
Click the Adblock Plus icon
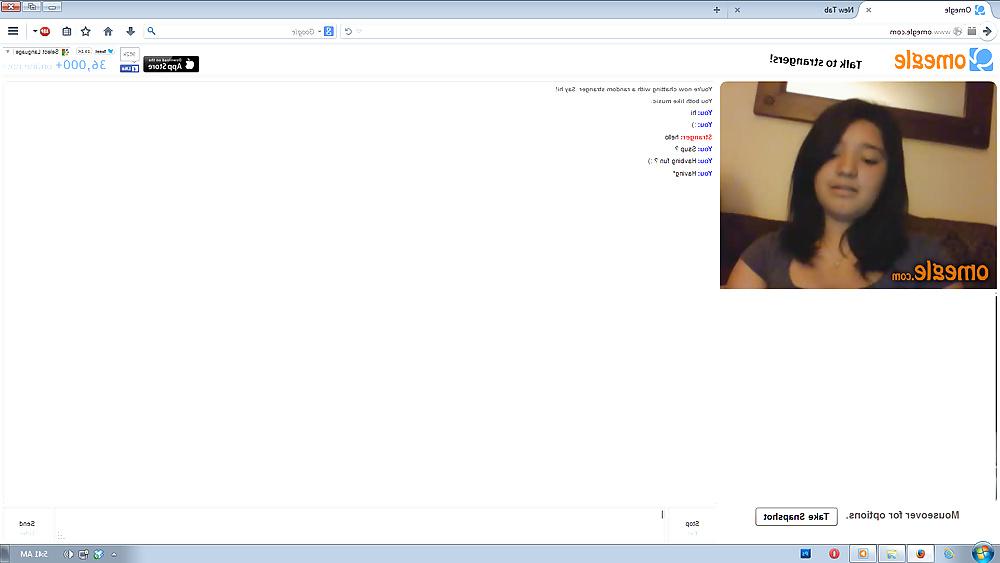click(x=45, y=31)
